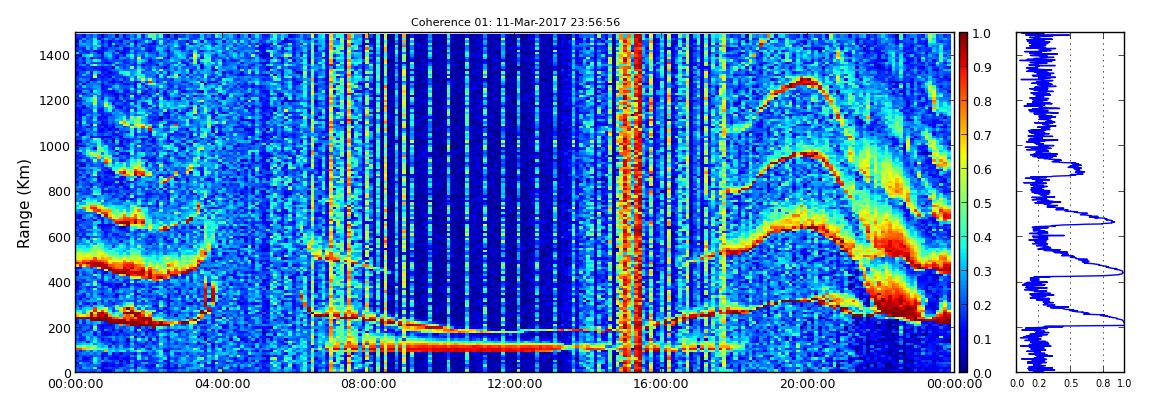Click the red vertical stripe just before 16:00:00
Viewport: 1150px width, 407px height.
pyautogui.click(x=637, y=202)
